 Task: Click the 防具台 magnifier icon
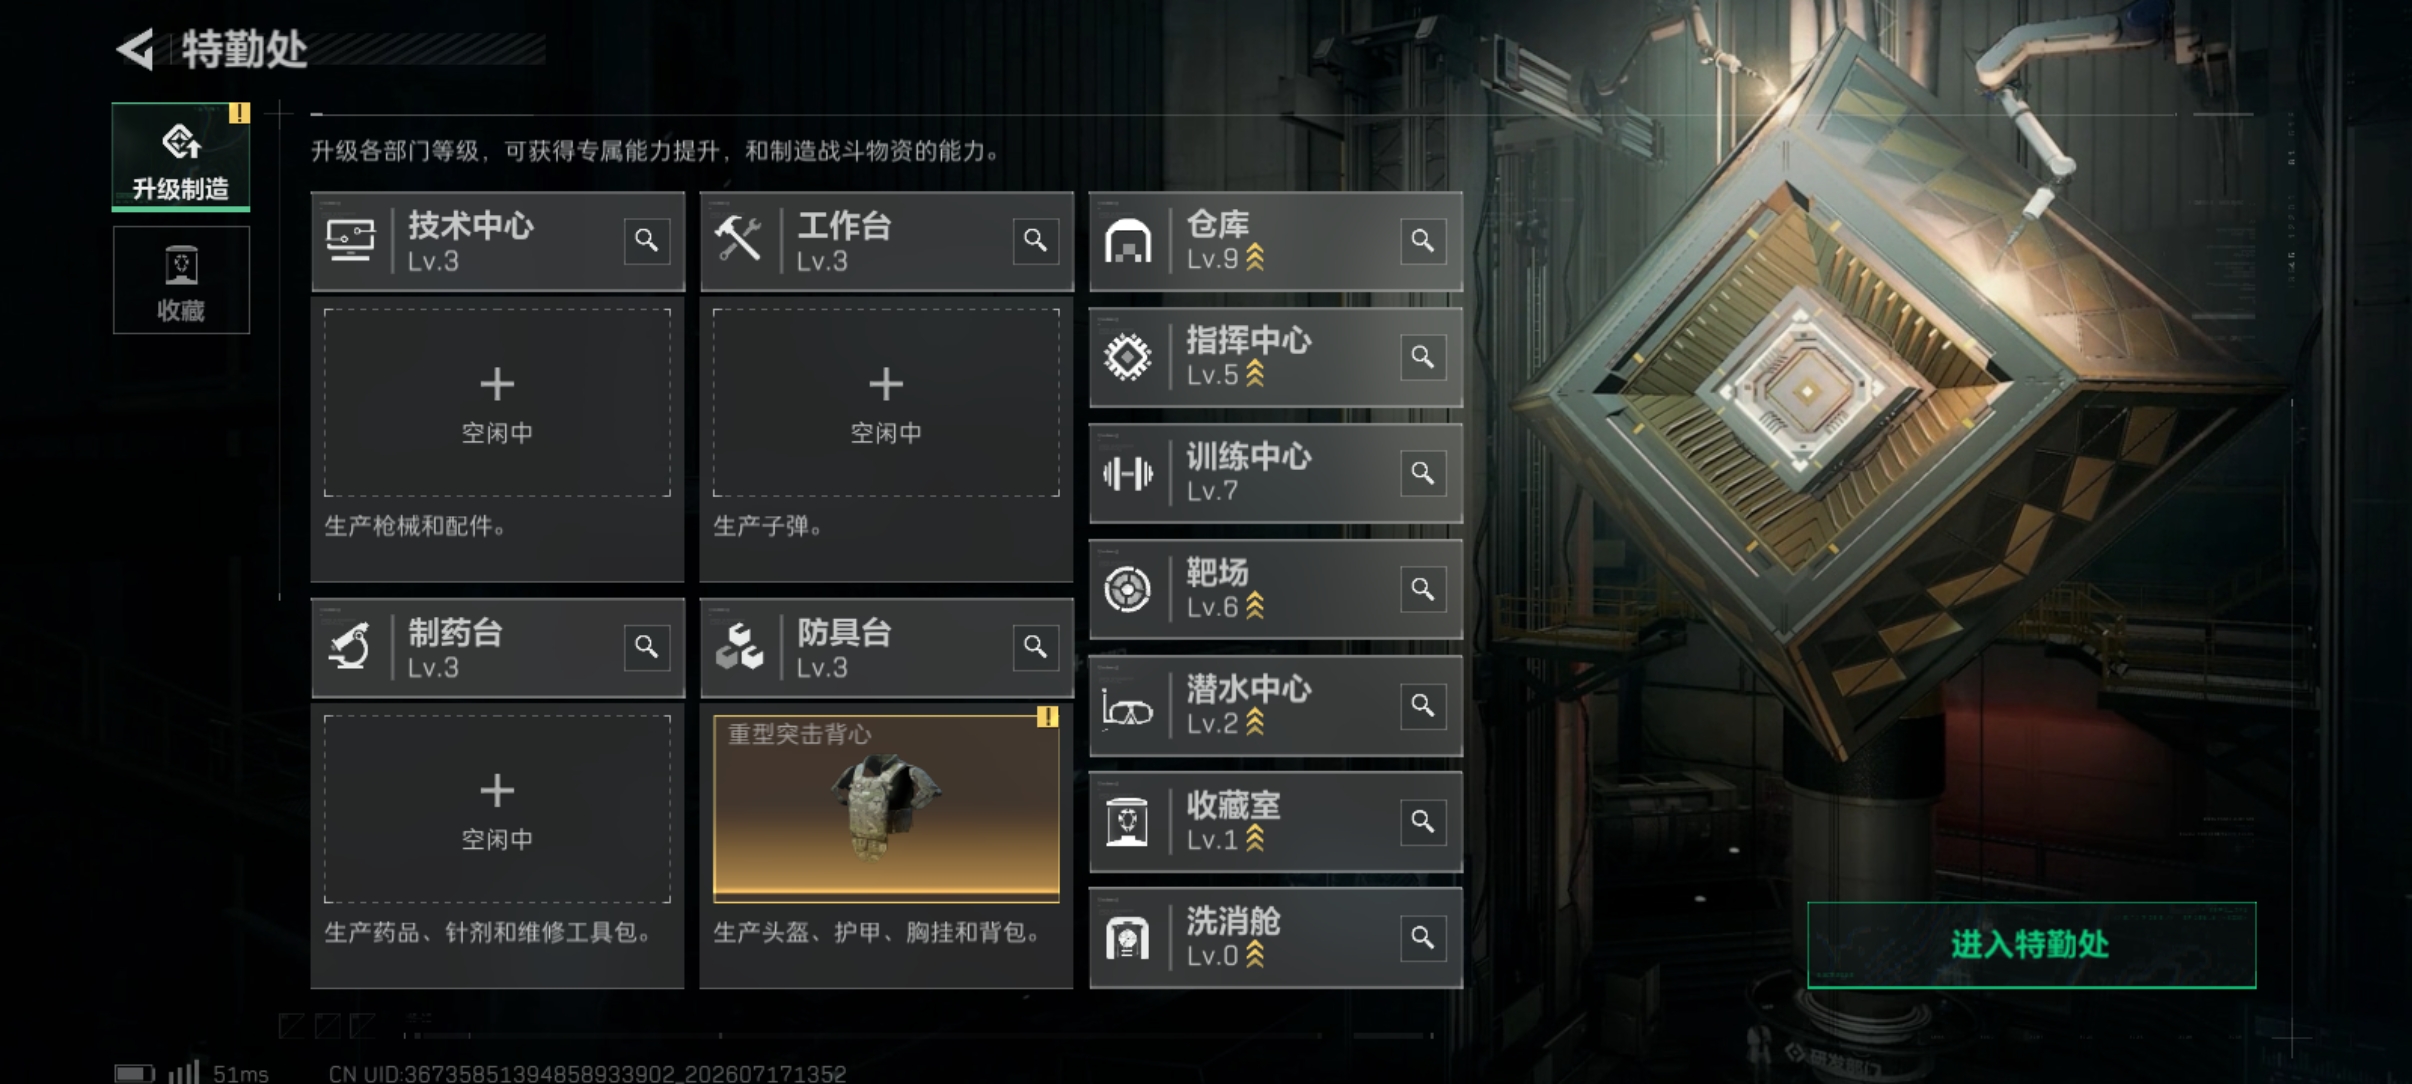click(x=1035, y=647)
